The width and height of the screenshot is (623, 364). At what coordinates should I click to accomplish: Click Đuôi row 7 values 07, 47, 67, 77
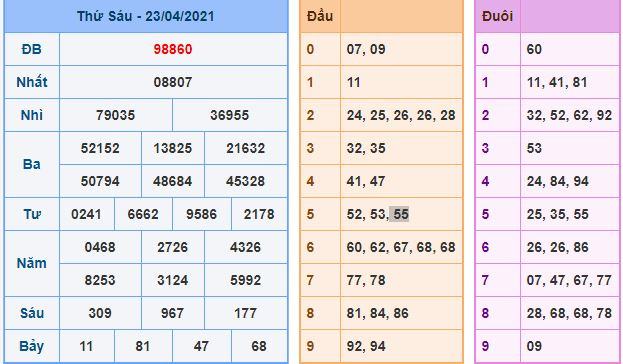coord(569,280)
